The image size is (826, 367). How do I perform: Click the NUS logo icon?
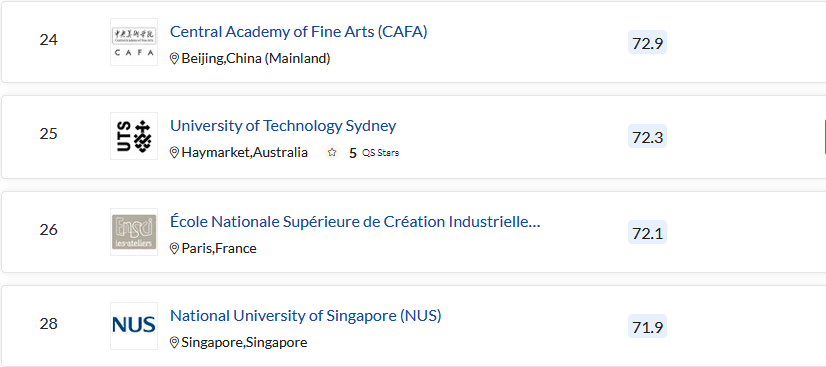pyautogui.click(x=134, y=326)
